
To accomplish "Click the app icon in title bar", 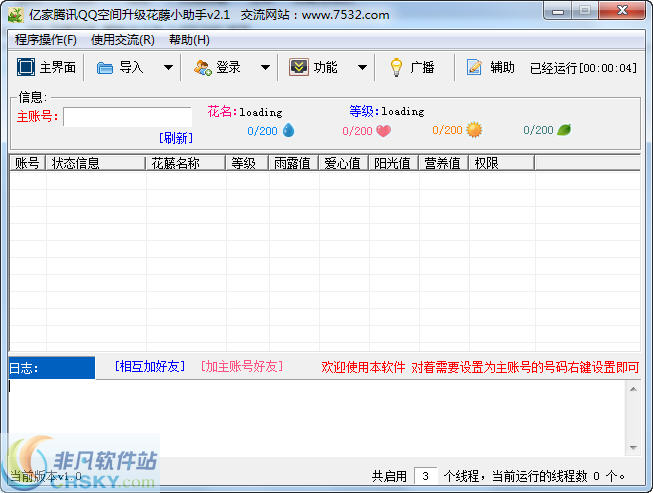I will click(15, 15).
